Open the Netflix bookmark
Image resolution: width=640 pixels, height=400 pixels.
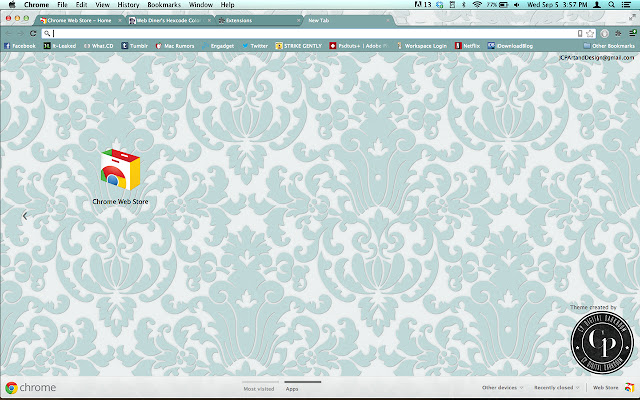(467, 46)
